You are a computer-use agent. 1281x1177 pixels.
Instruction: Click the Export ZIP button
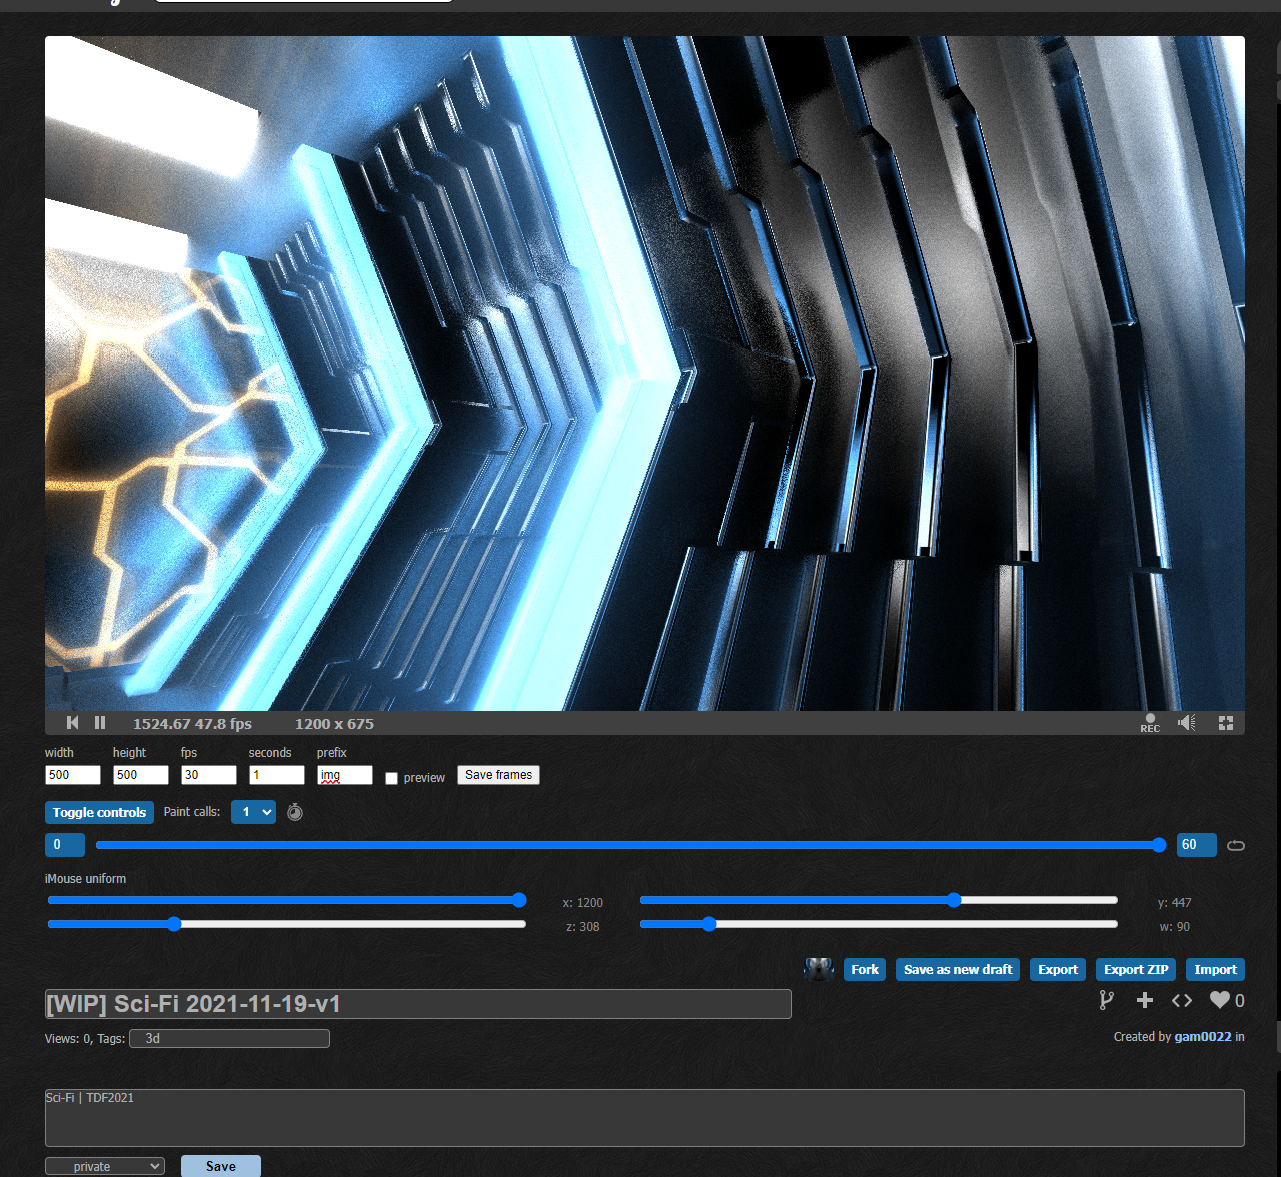pos(1136,969)
